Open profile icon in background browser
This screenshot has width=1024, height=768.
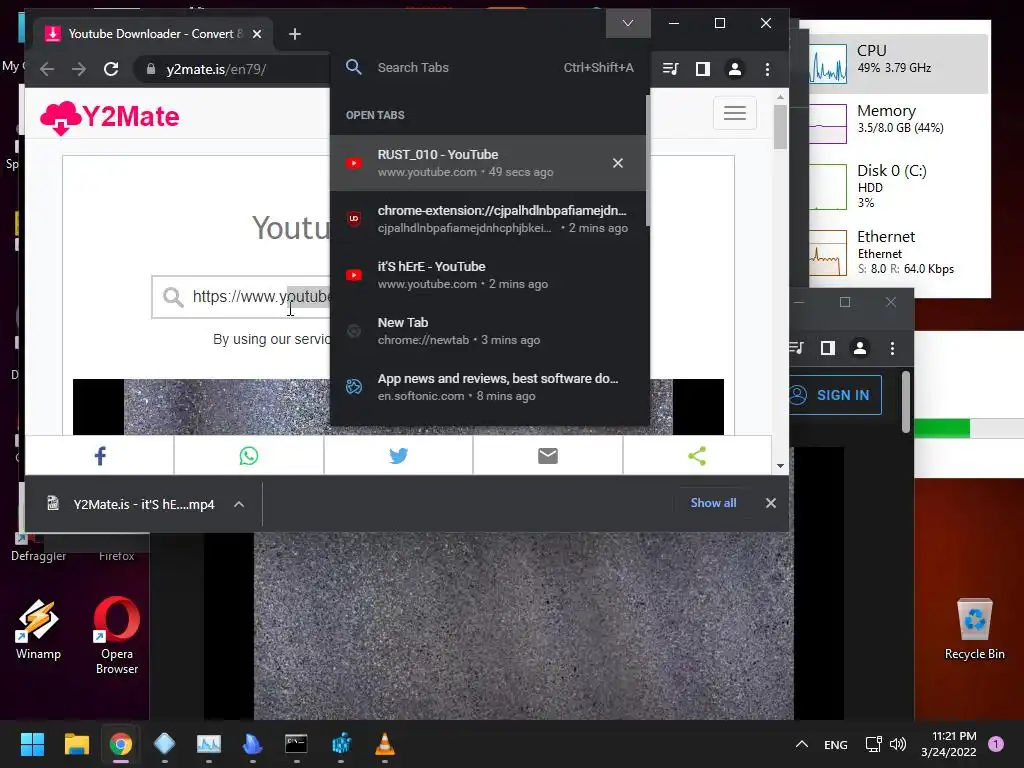(x=860, y=348)
